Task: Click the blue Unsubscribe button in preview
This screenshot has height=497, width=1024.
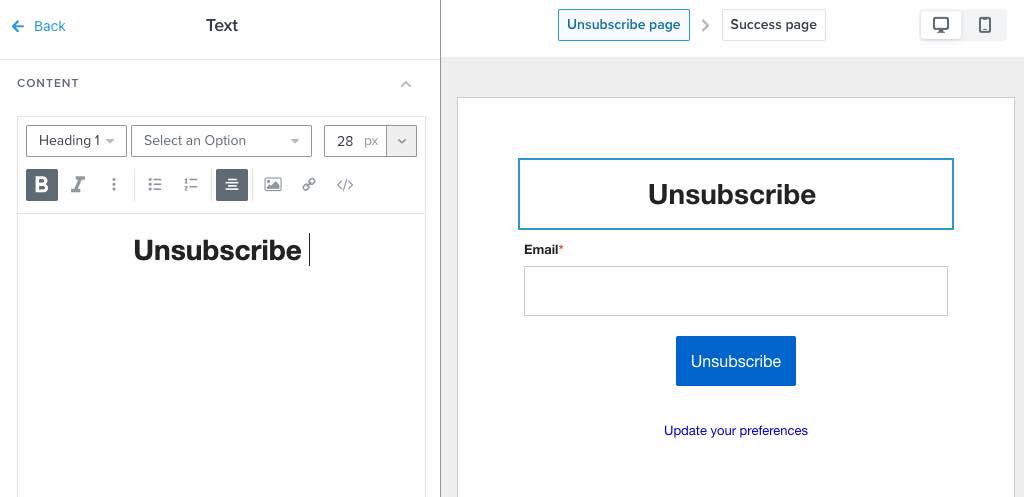Action: coord(736,361)
